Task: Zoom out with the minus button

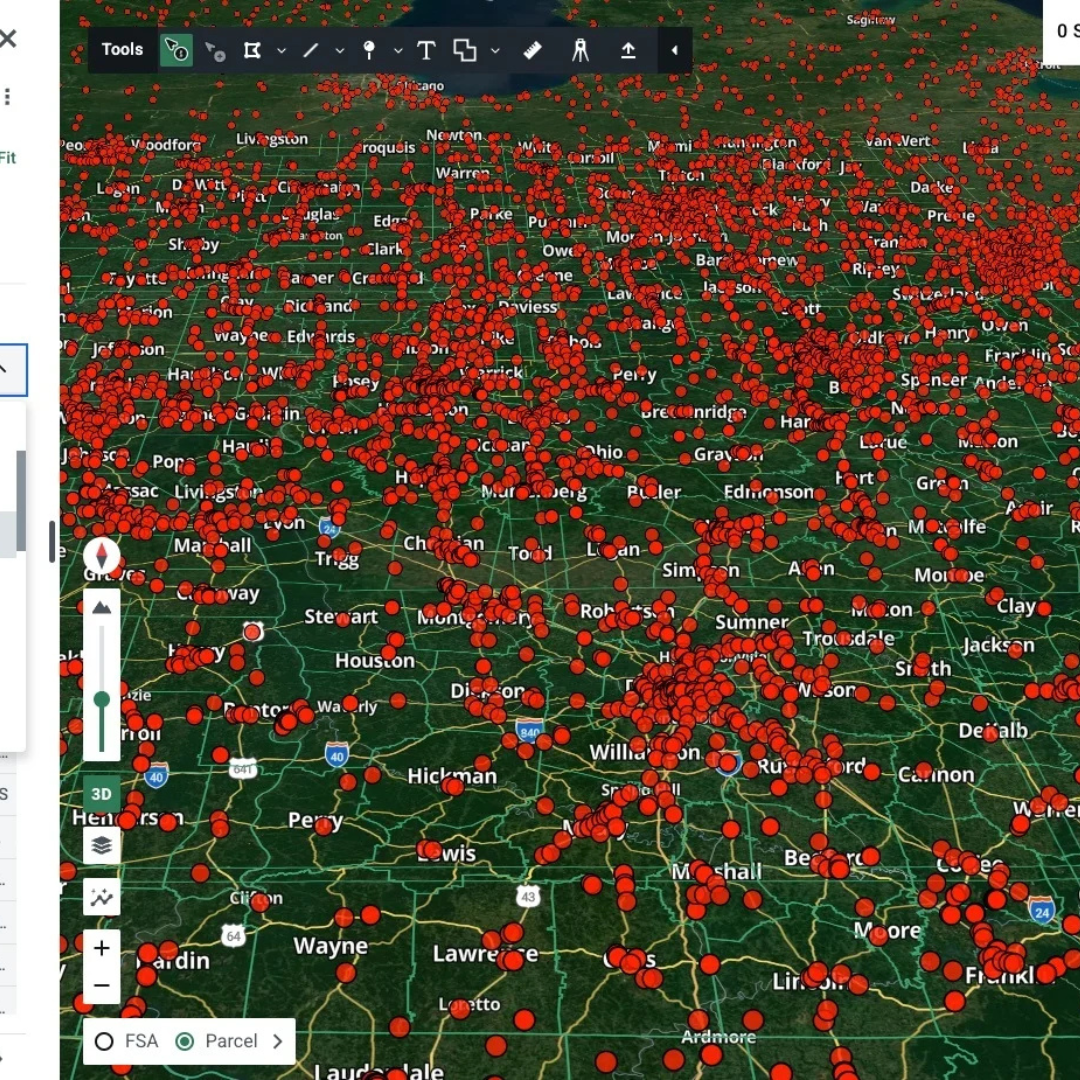Action: (101, 985)
